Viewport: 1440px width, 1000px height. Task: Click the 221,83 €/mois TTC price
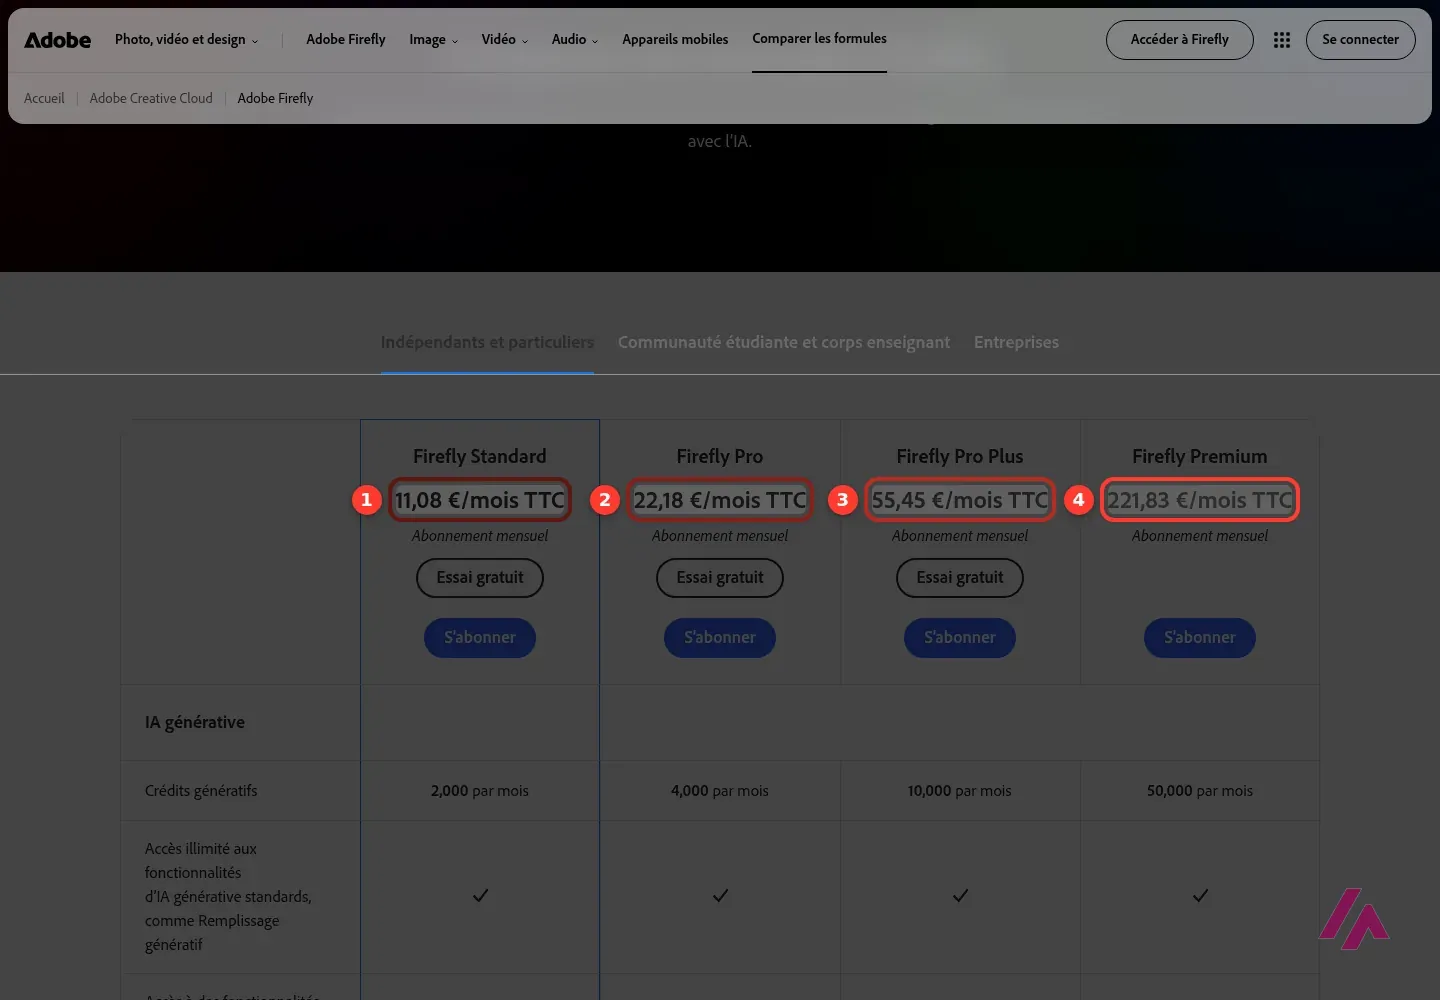tap(1200, 500)
